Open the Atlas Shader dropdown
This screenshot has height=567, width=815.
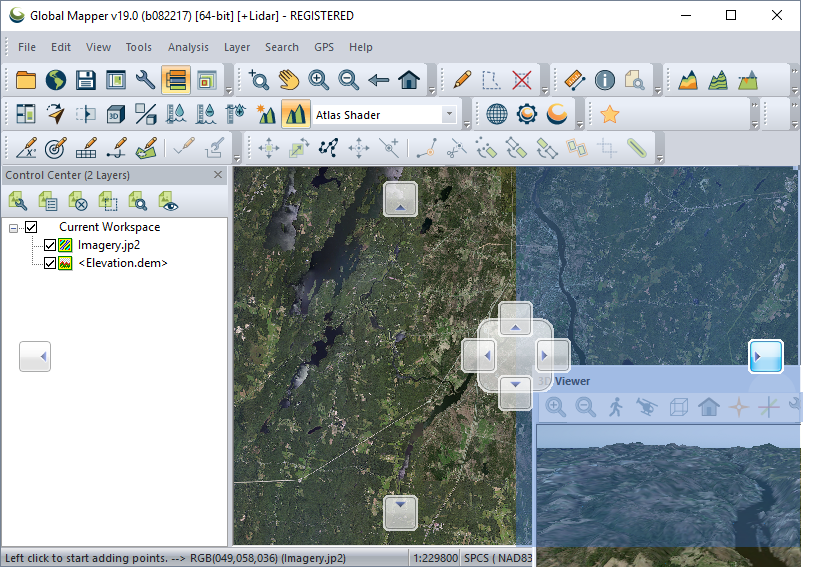449,115
